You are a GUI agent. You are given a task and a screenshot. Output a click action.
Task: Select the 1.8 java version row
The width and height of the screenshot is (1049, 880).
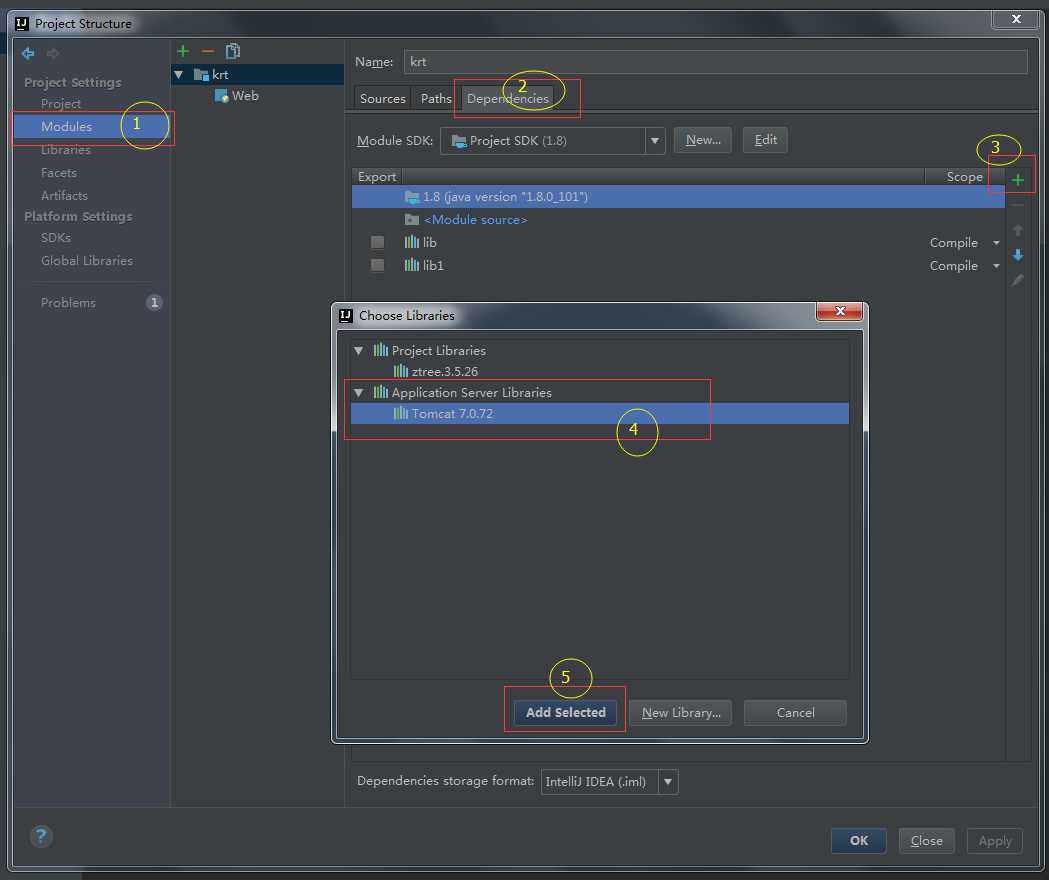678,197
